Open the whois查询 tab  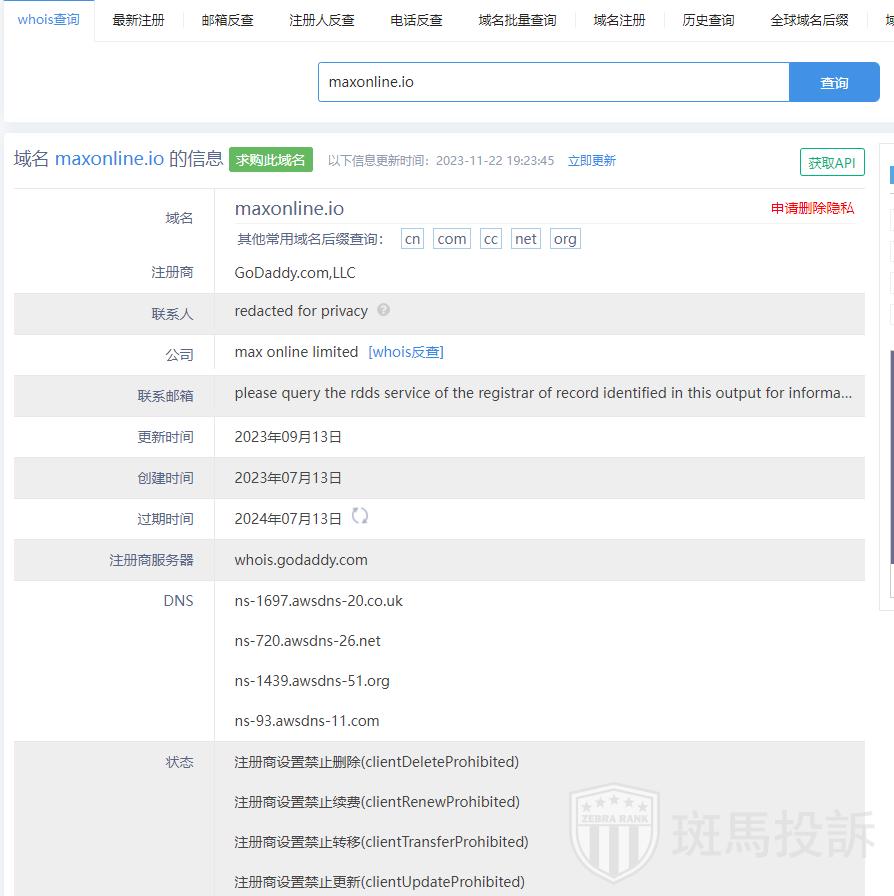[48, 20]
